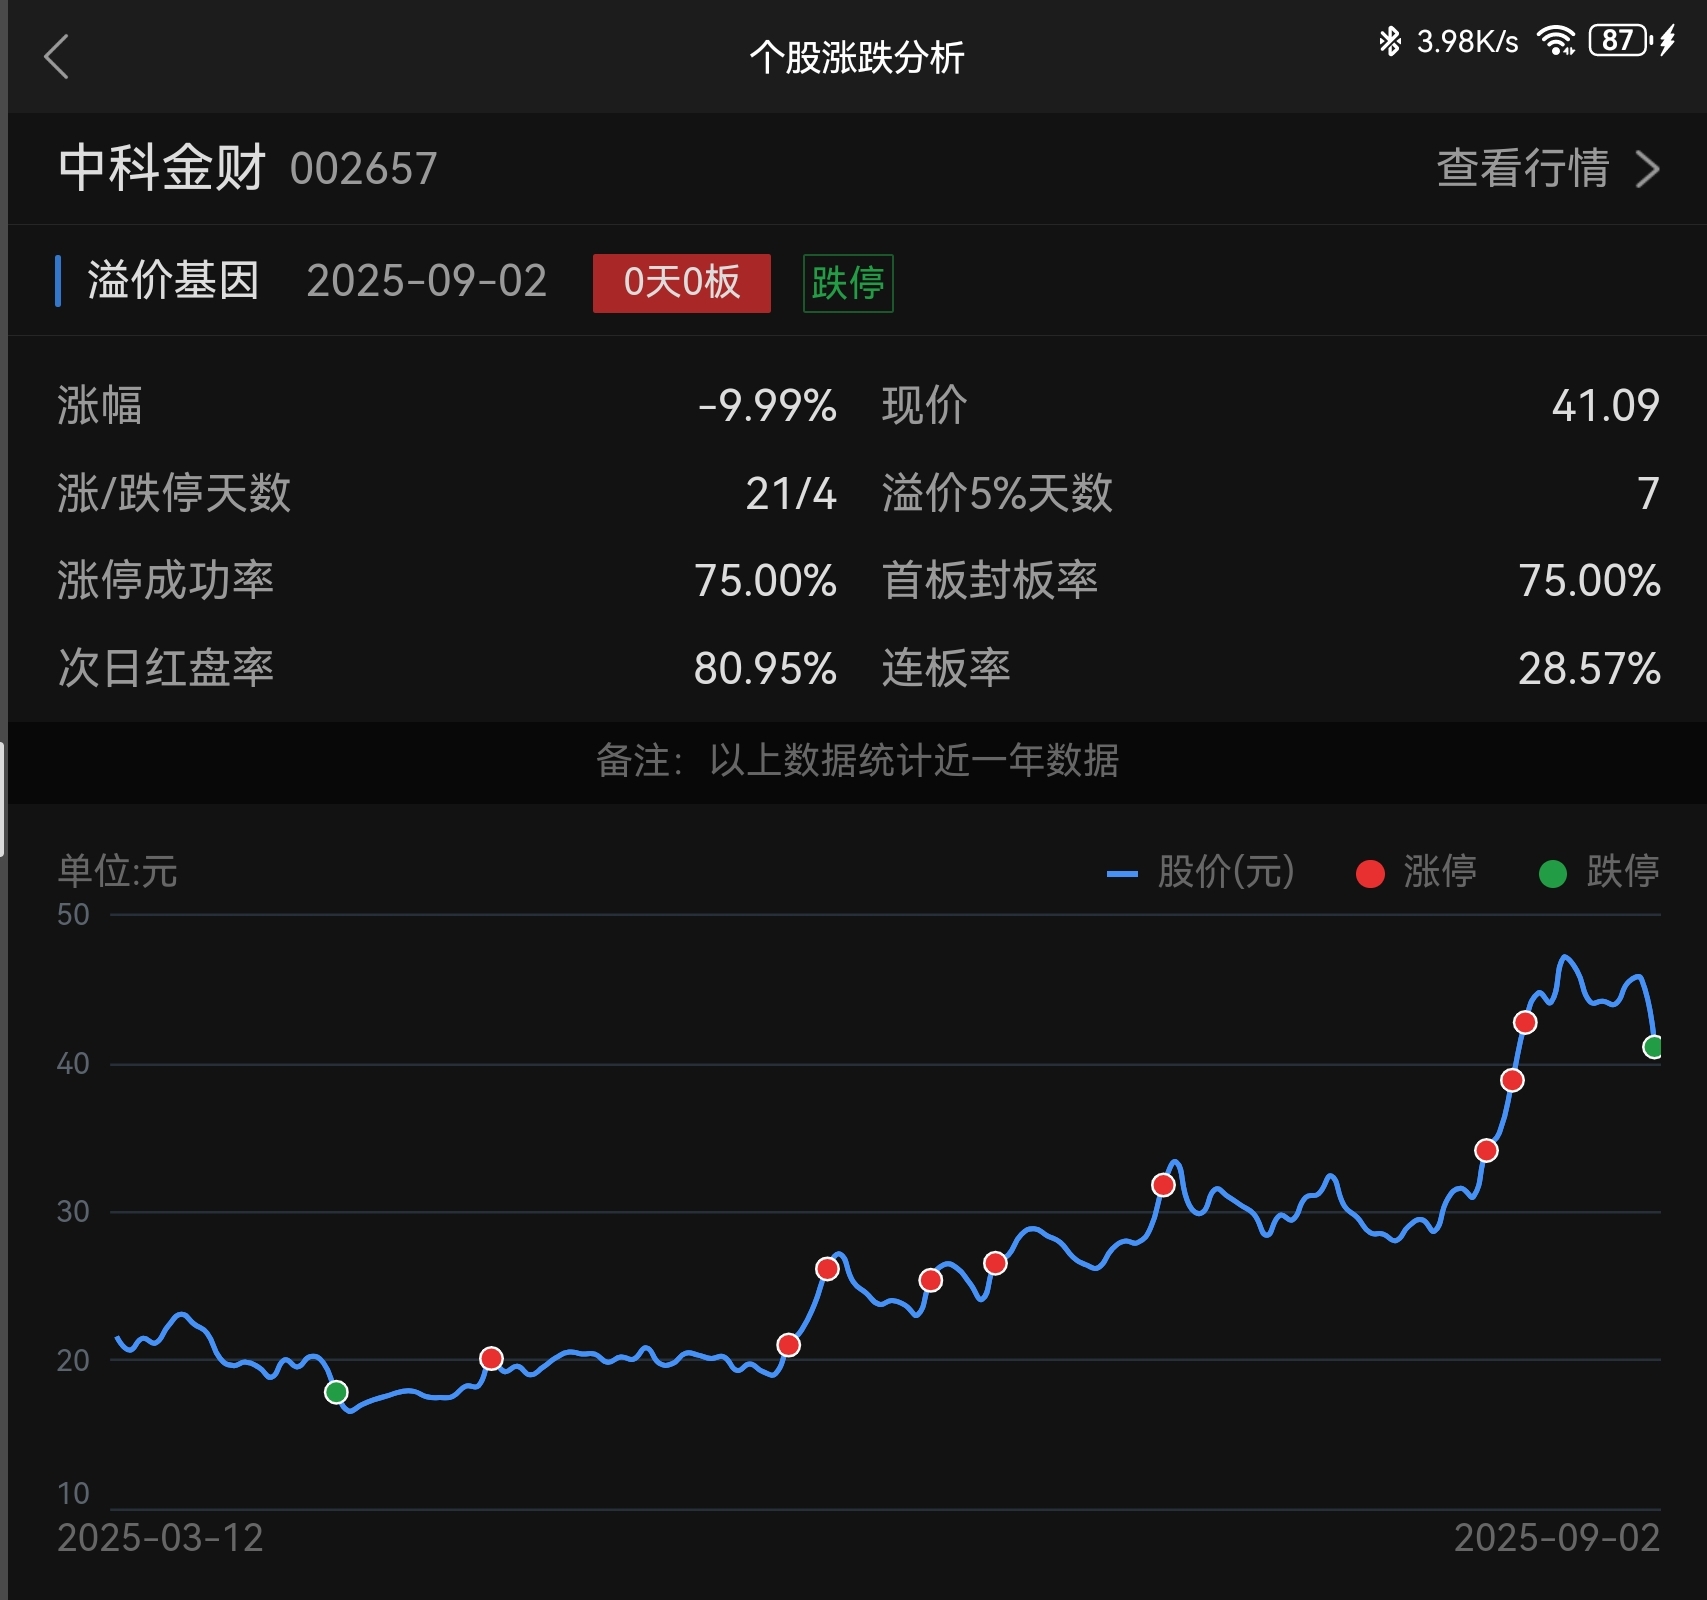Viewport: 1707px width, 1600px height.
Task: Tap chevron next to 查看行情
Action: tap(1647, 169)
